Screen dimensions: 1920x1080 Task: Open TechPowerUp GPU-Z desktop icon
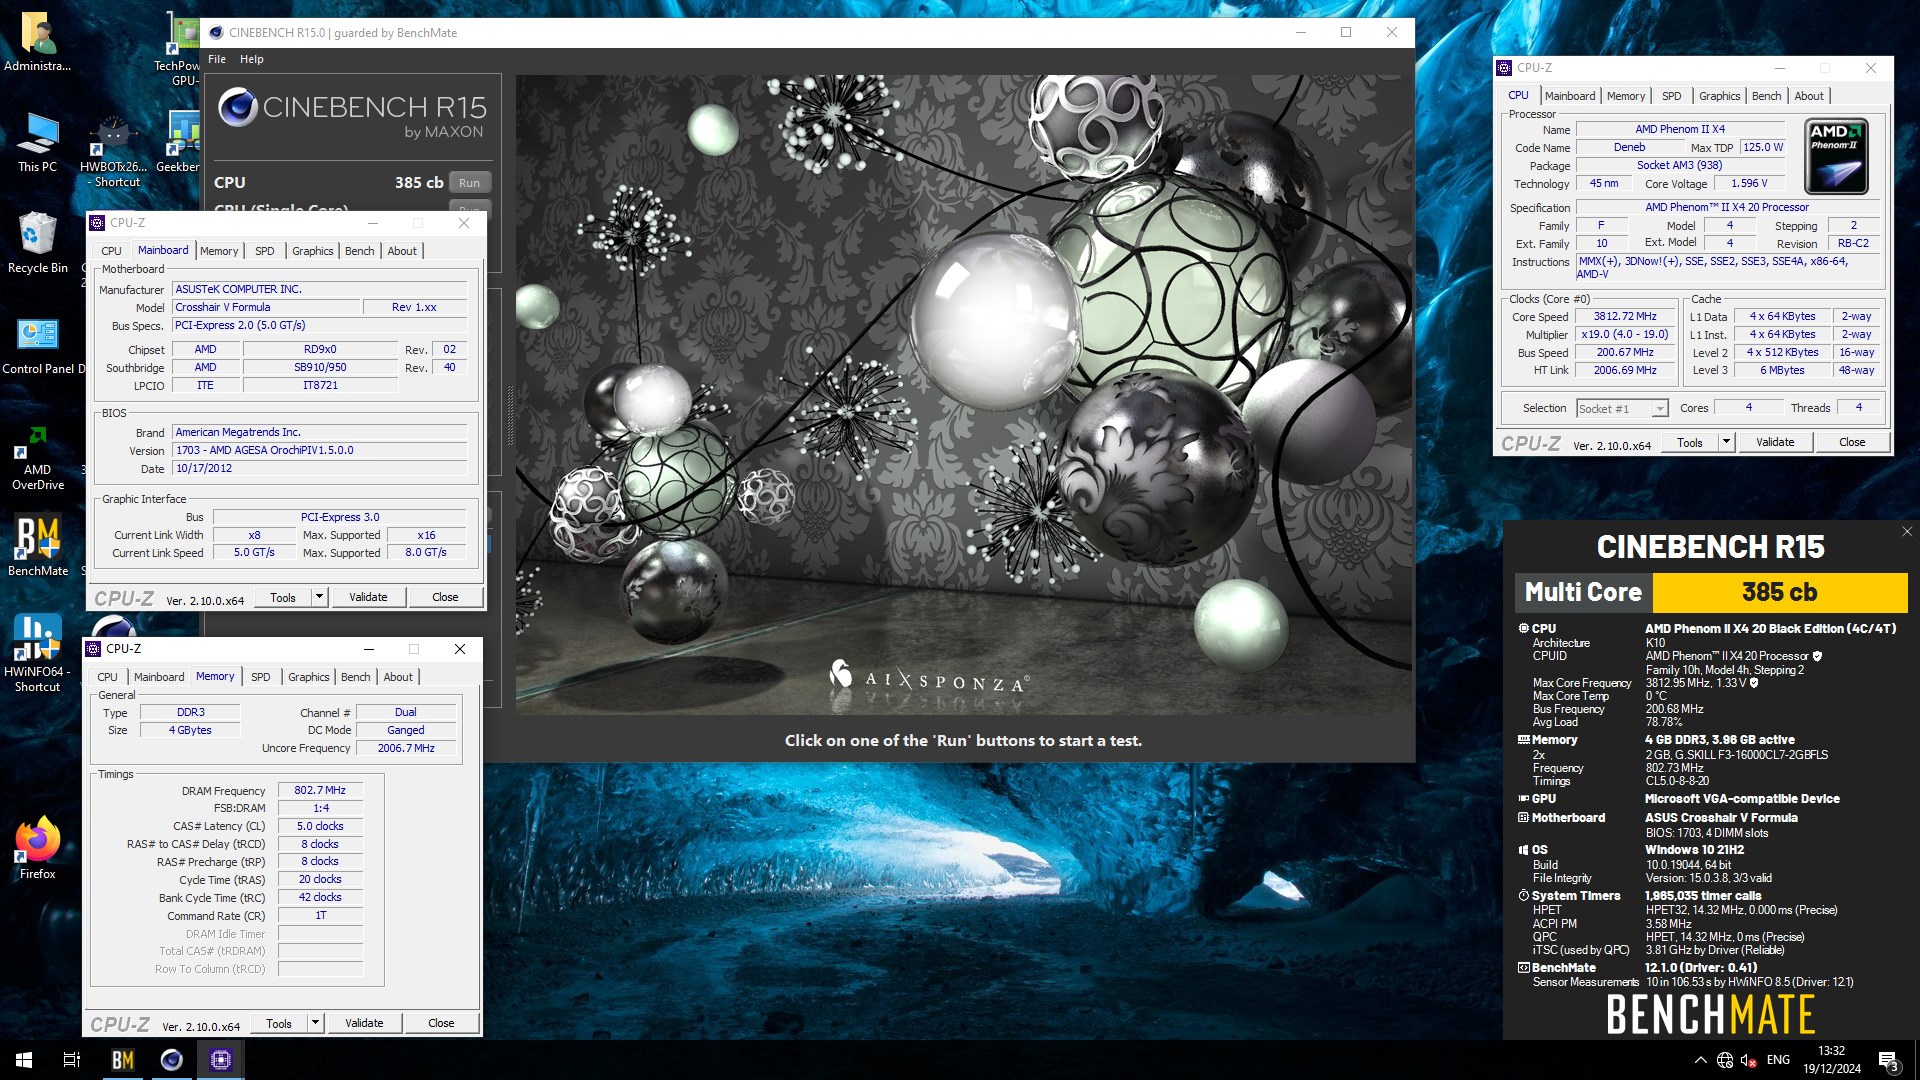point(179,49)
